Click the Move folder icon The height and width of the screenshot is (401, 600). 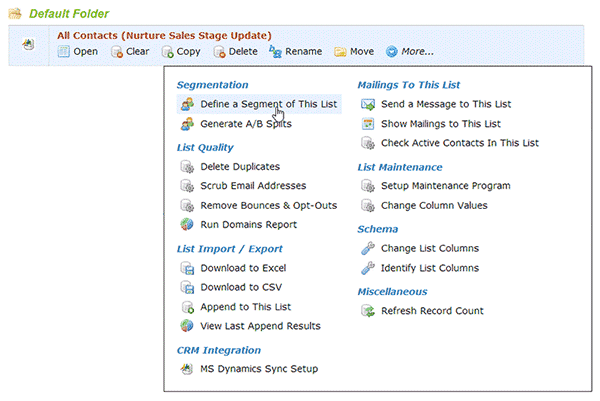340,52
